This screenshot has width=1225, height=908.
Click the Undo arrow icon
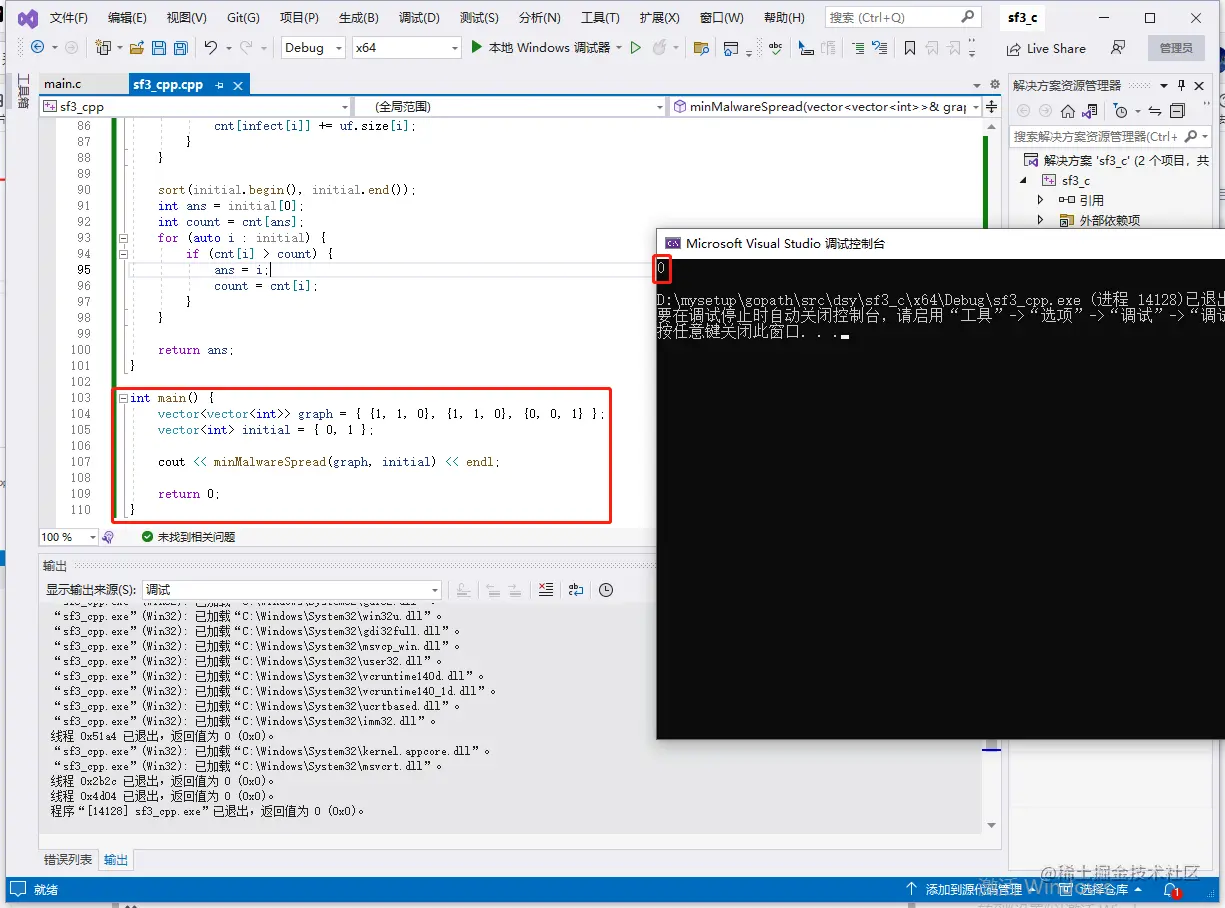point(211,47)
